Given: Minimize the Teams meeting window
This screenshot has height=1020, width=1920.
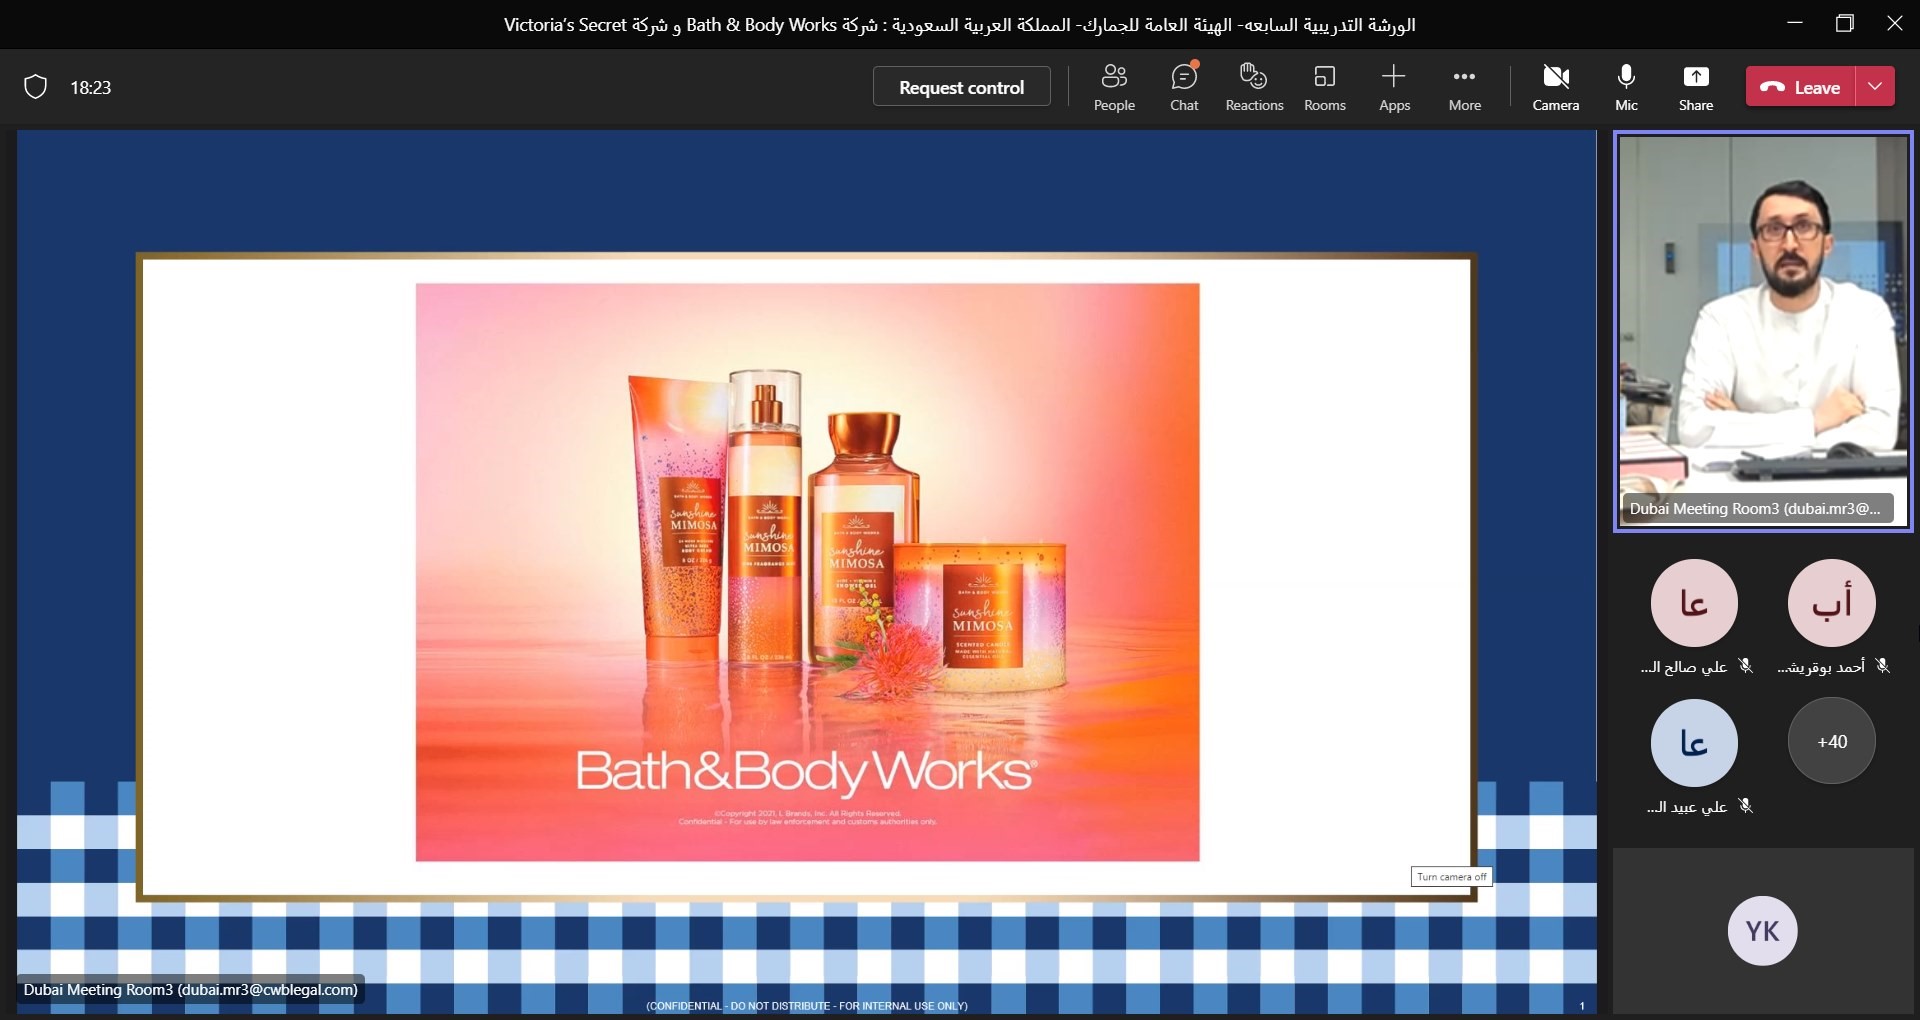Looking at the screenshot, I should 1795,23.
